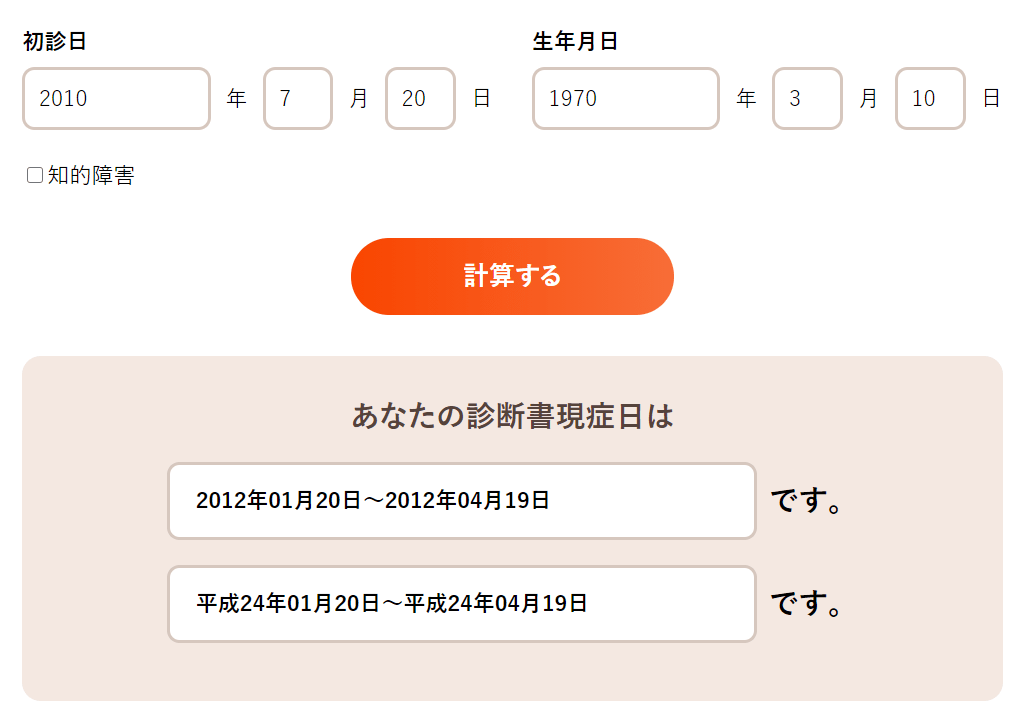Click the あなたの診断書現症日は heading
Viewport: 1032px width, 721px height.
tap(512, 416)
